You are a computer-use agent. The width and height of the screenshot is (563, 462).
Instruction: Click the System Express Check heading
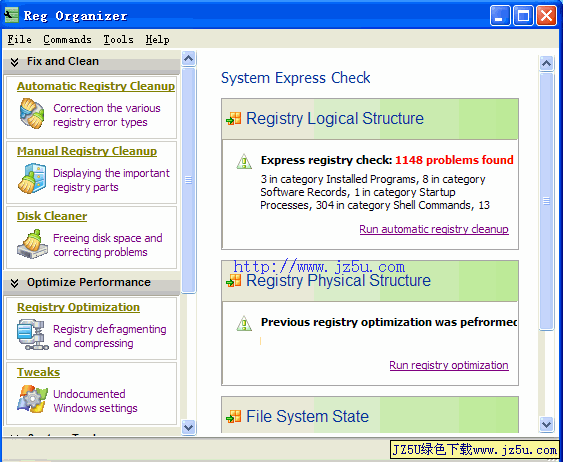tap(296, 78)
